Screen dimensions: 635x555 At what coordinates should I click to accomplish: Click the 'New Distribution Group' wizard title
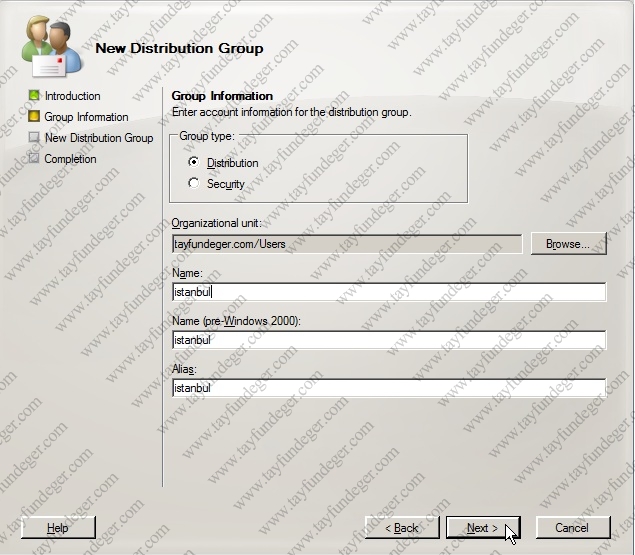[179, 48]
